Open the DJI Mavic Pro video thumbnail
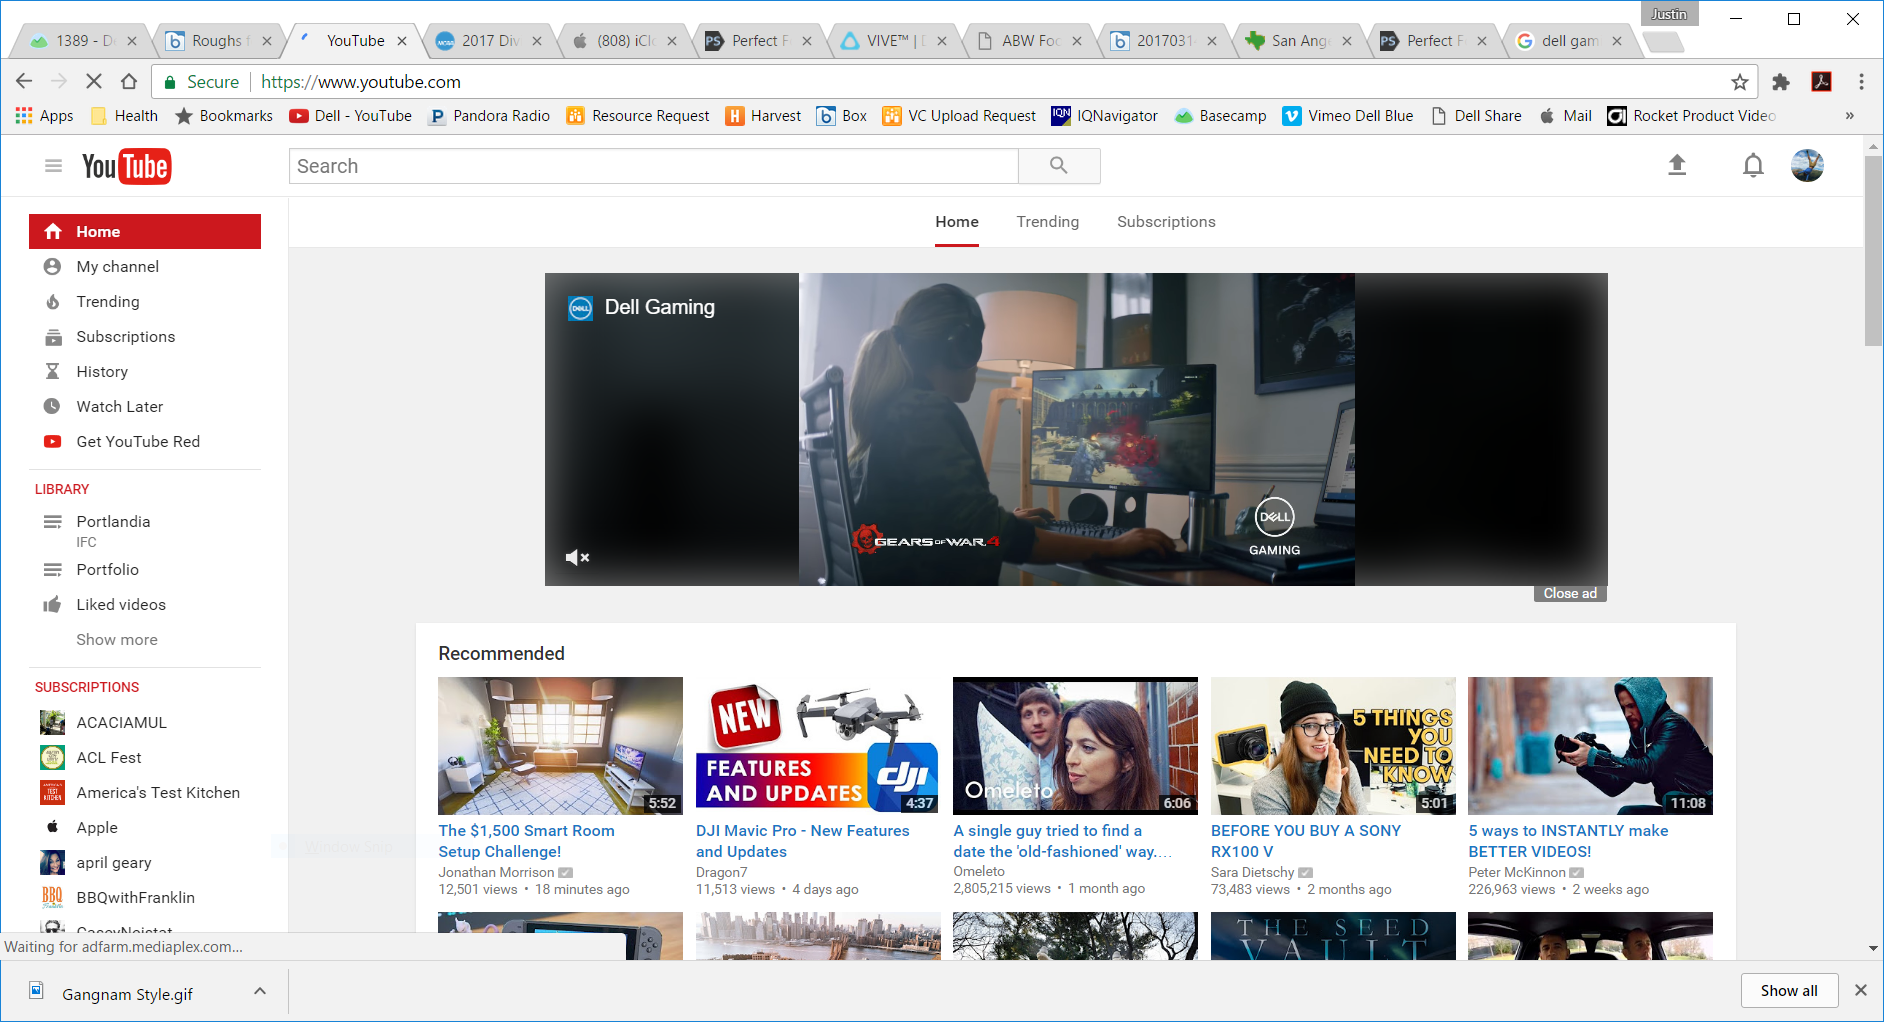Screen dimensions: 1884x1022 818,746
